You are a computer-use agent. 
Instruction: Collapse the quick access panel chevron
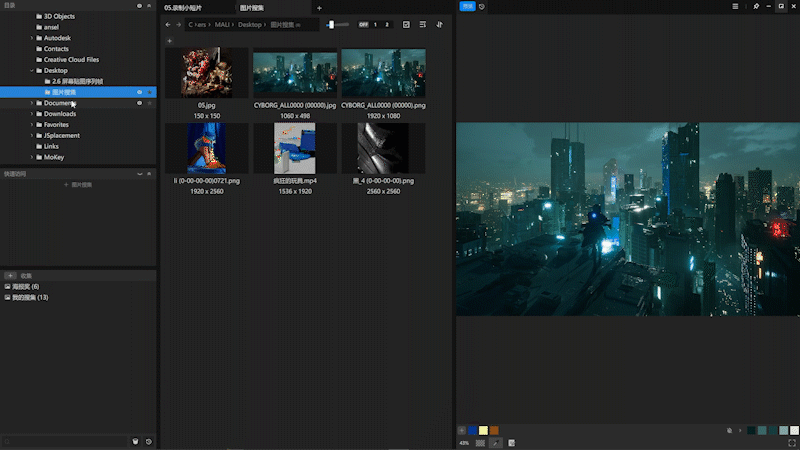click(139, 174)
